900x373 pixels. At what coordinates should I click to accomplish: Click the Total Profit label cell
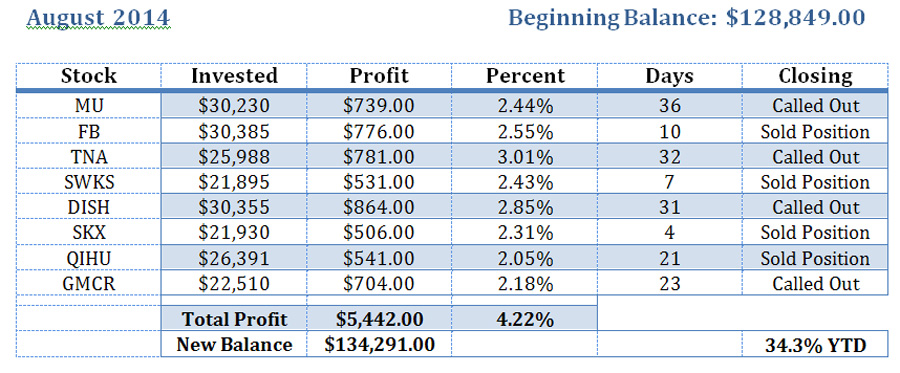234,318
